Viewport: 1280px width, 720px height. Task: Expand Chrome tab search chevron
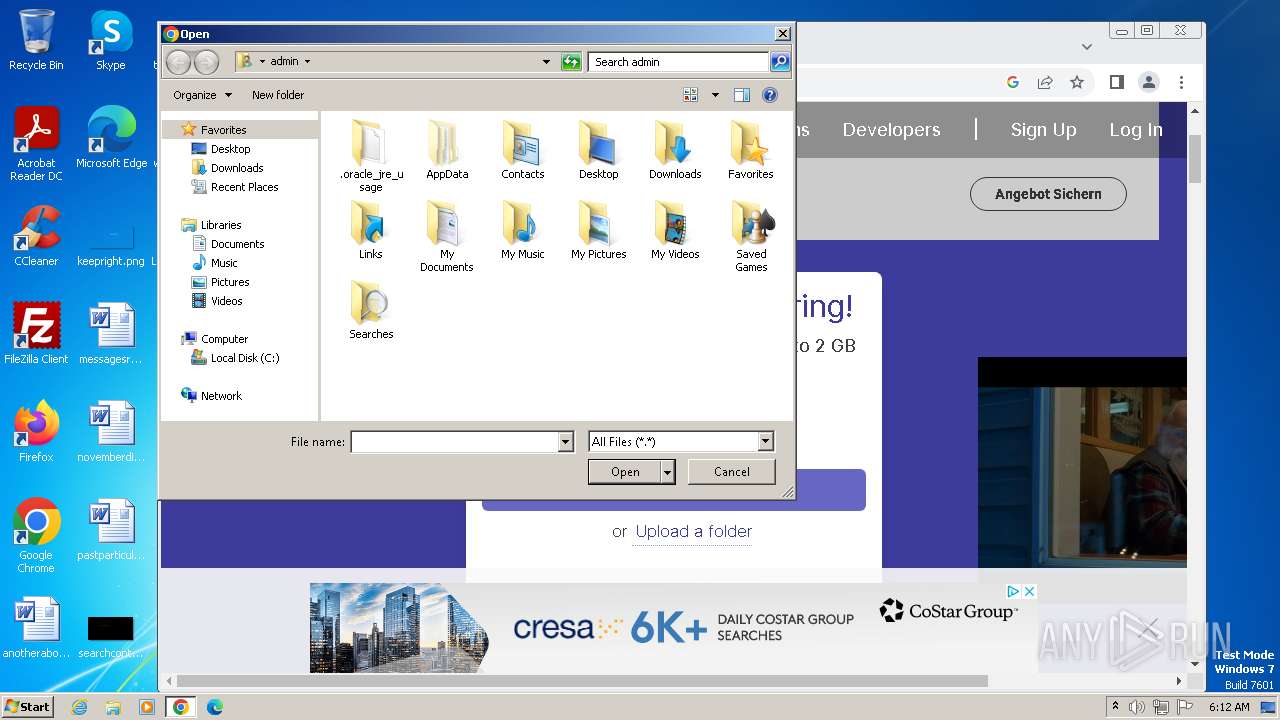(x=1087, y=46)
